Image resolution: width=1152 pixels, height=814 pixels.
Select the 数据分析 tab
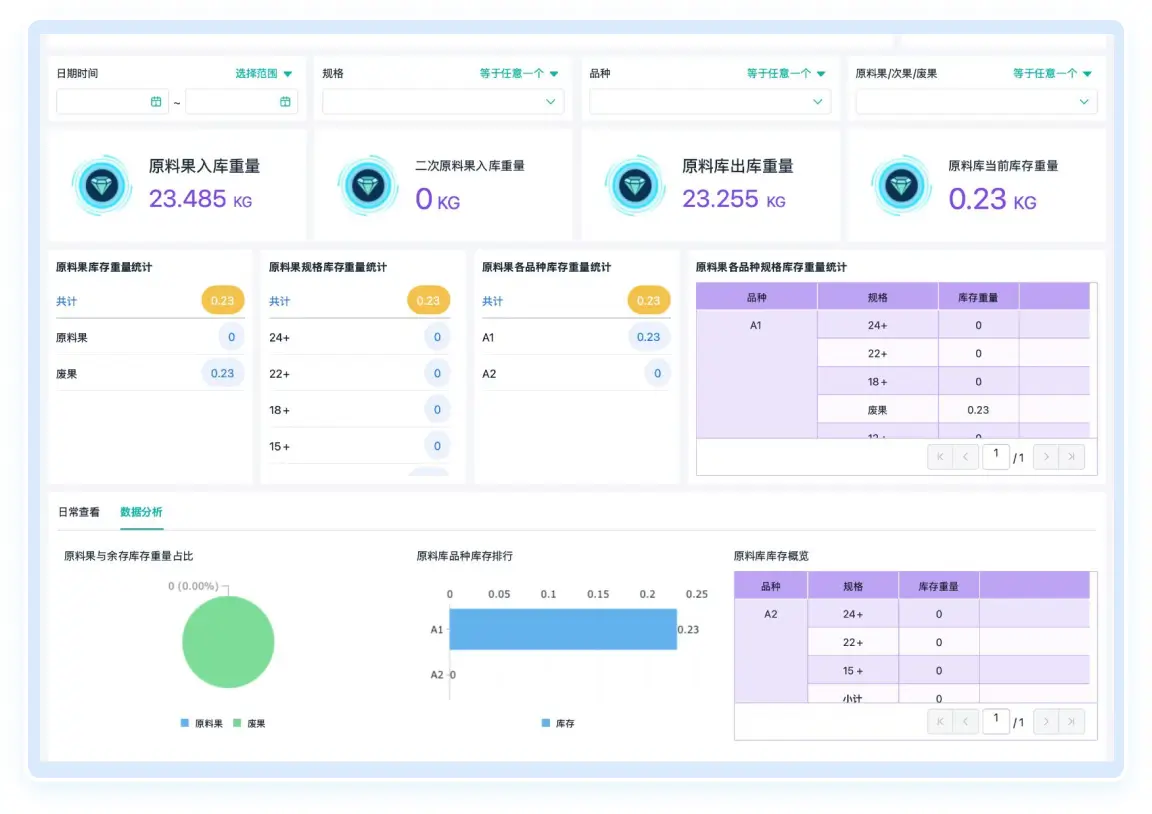(141, 511)
